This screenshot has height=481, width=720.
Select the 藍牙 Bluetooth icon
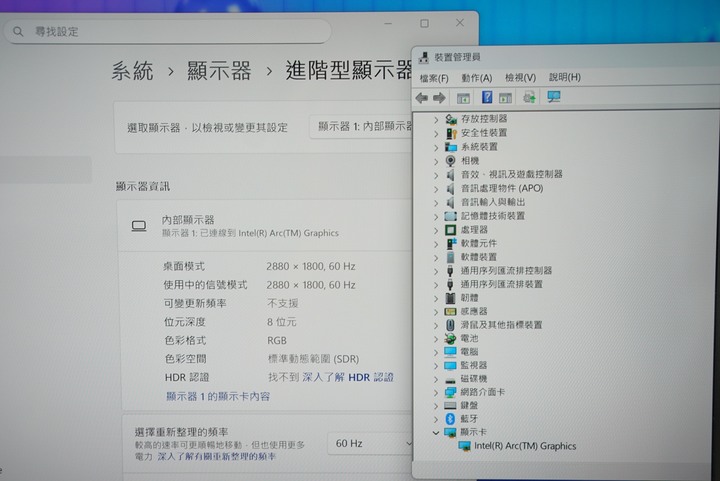[x=450, y=419]
